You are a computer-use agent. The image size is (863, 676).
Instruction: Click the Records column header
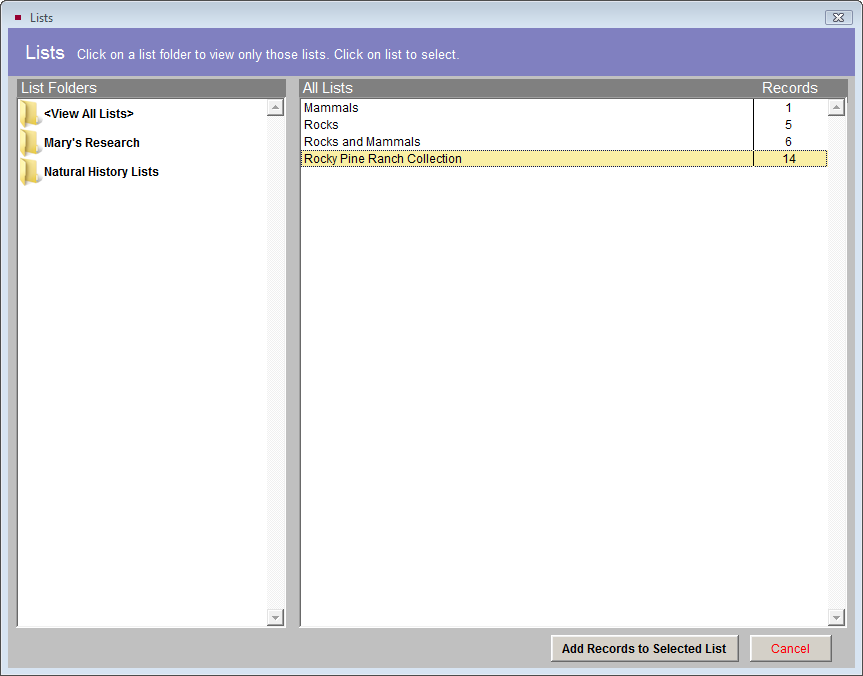point(790,88)
